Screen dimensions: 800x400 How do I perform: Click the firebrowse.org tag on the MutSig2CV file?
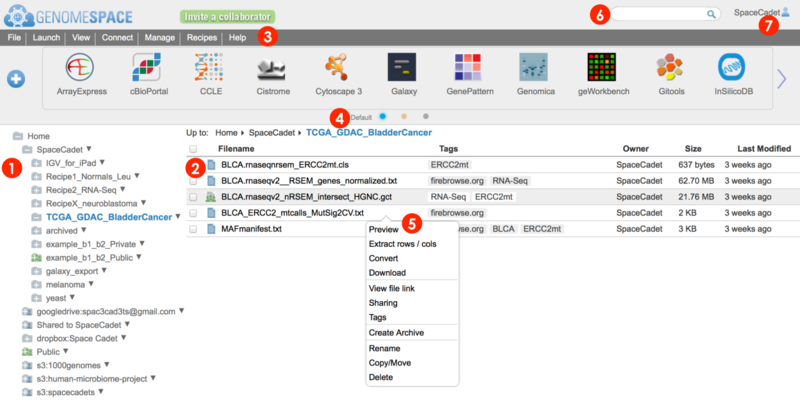pos(457,213)
